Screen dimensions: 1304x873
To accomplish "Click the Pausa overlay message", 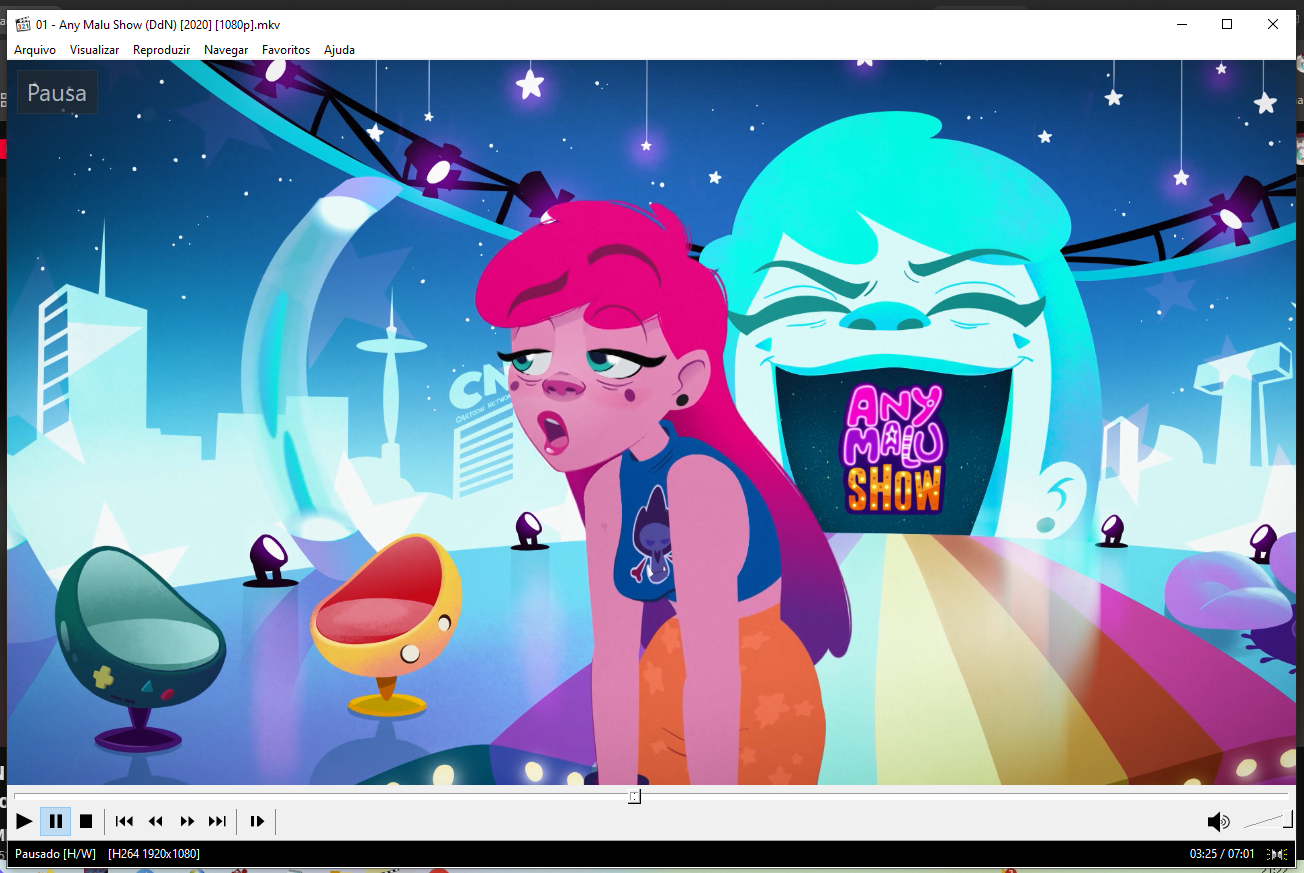I will point(57,93).
